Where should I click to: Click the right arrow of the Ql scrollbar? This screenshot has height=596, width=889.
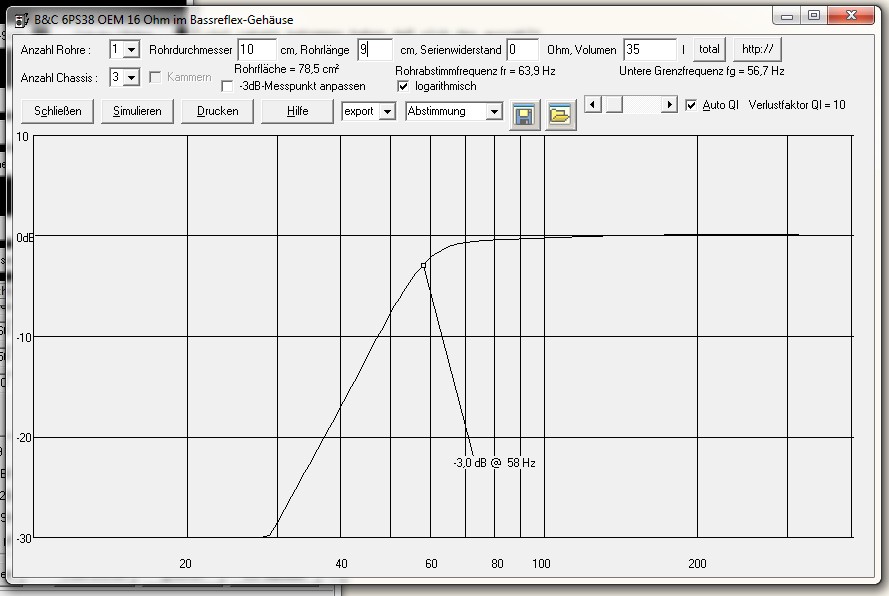(x=670, y=104)
